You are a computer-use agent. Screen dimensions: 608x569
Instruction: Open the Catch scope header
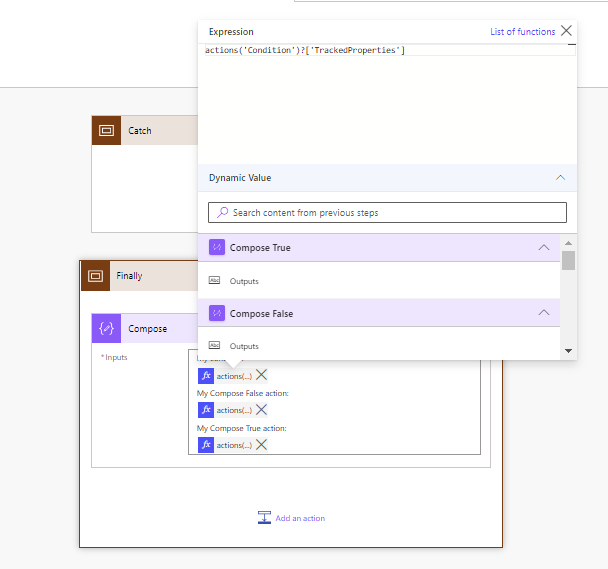pos(145,130)
